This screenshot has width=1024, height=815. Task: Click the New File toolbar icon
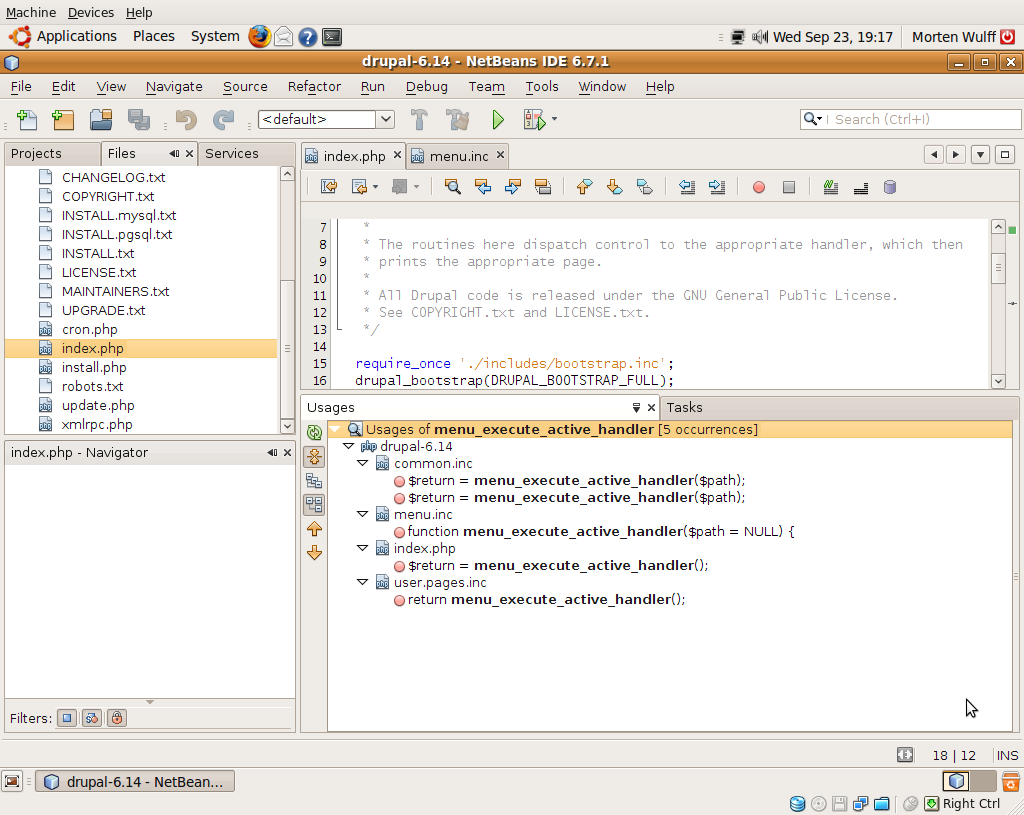pyautogui.click(x=27, y=120)
